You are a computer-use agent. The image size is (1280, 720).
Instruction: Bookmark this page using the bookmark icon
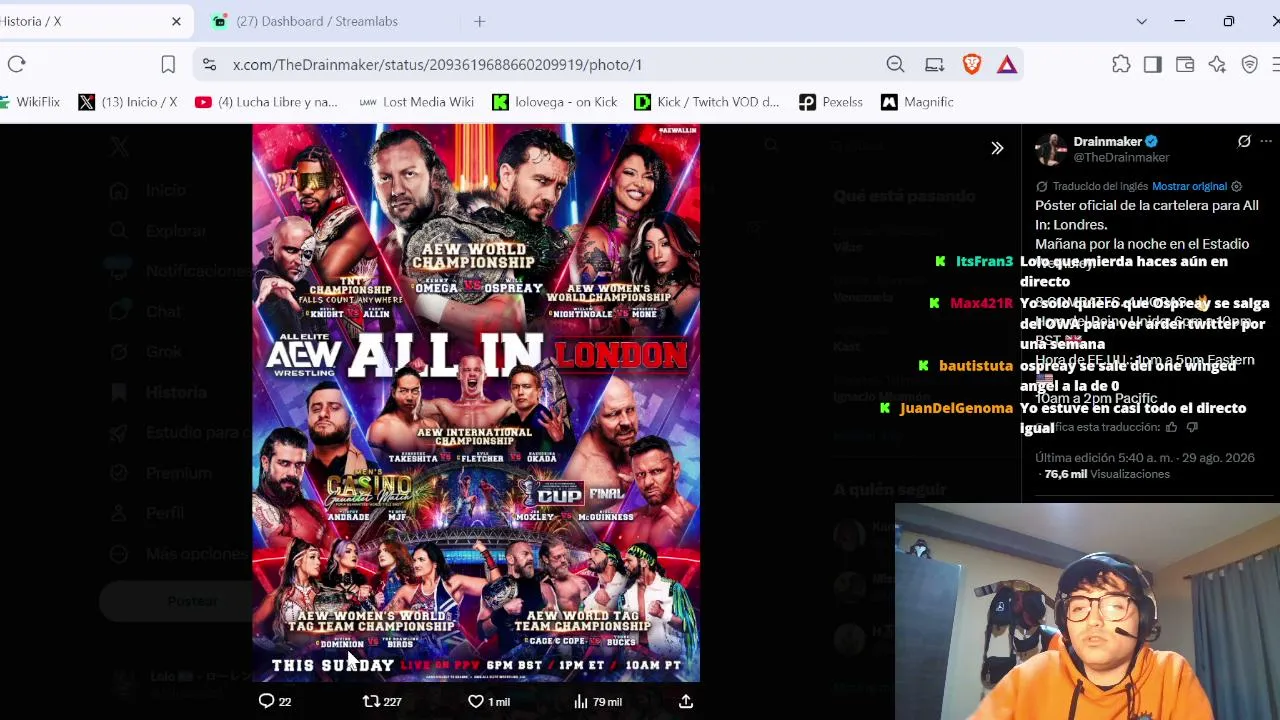[168, 64]
